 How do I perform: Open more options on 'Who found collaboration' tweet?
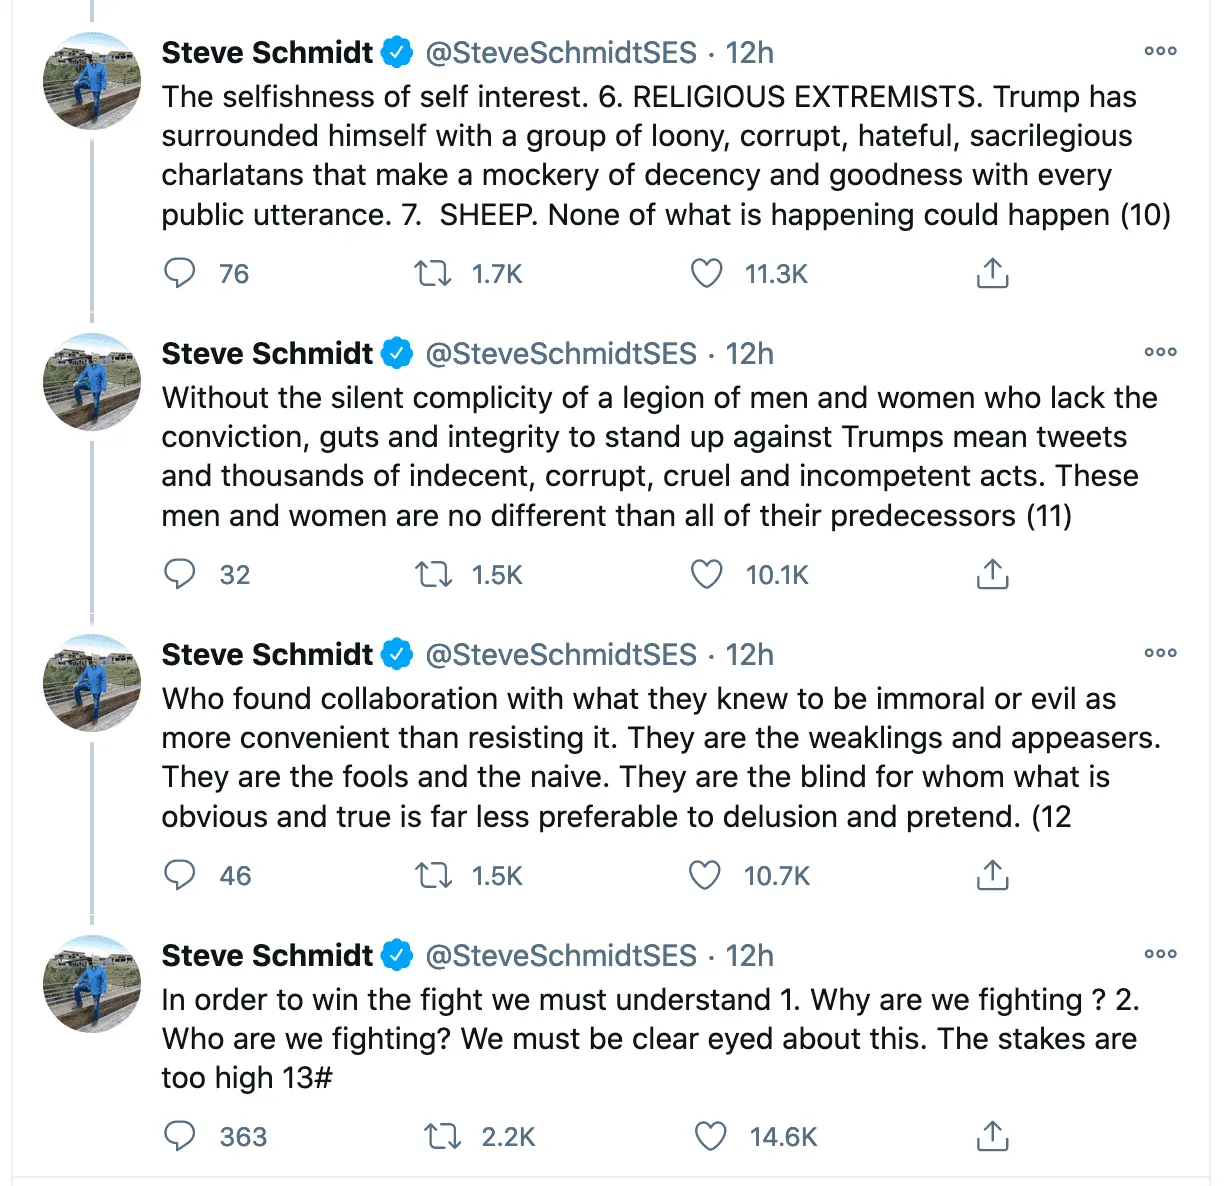pos(1160,653)
